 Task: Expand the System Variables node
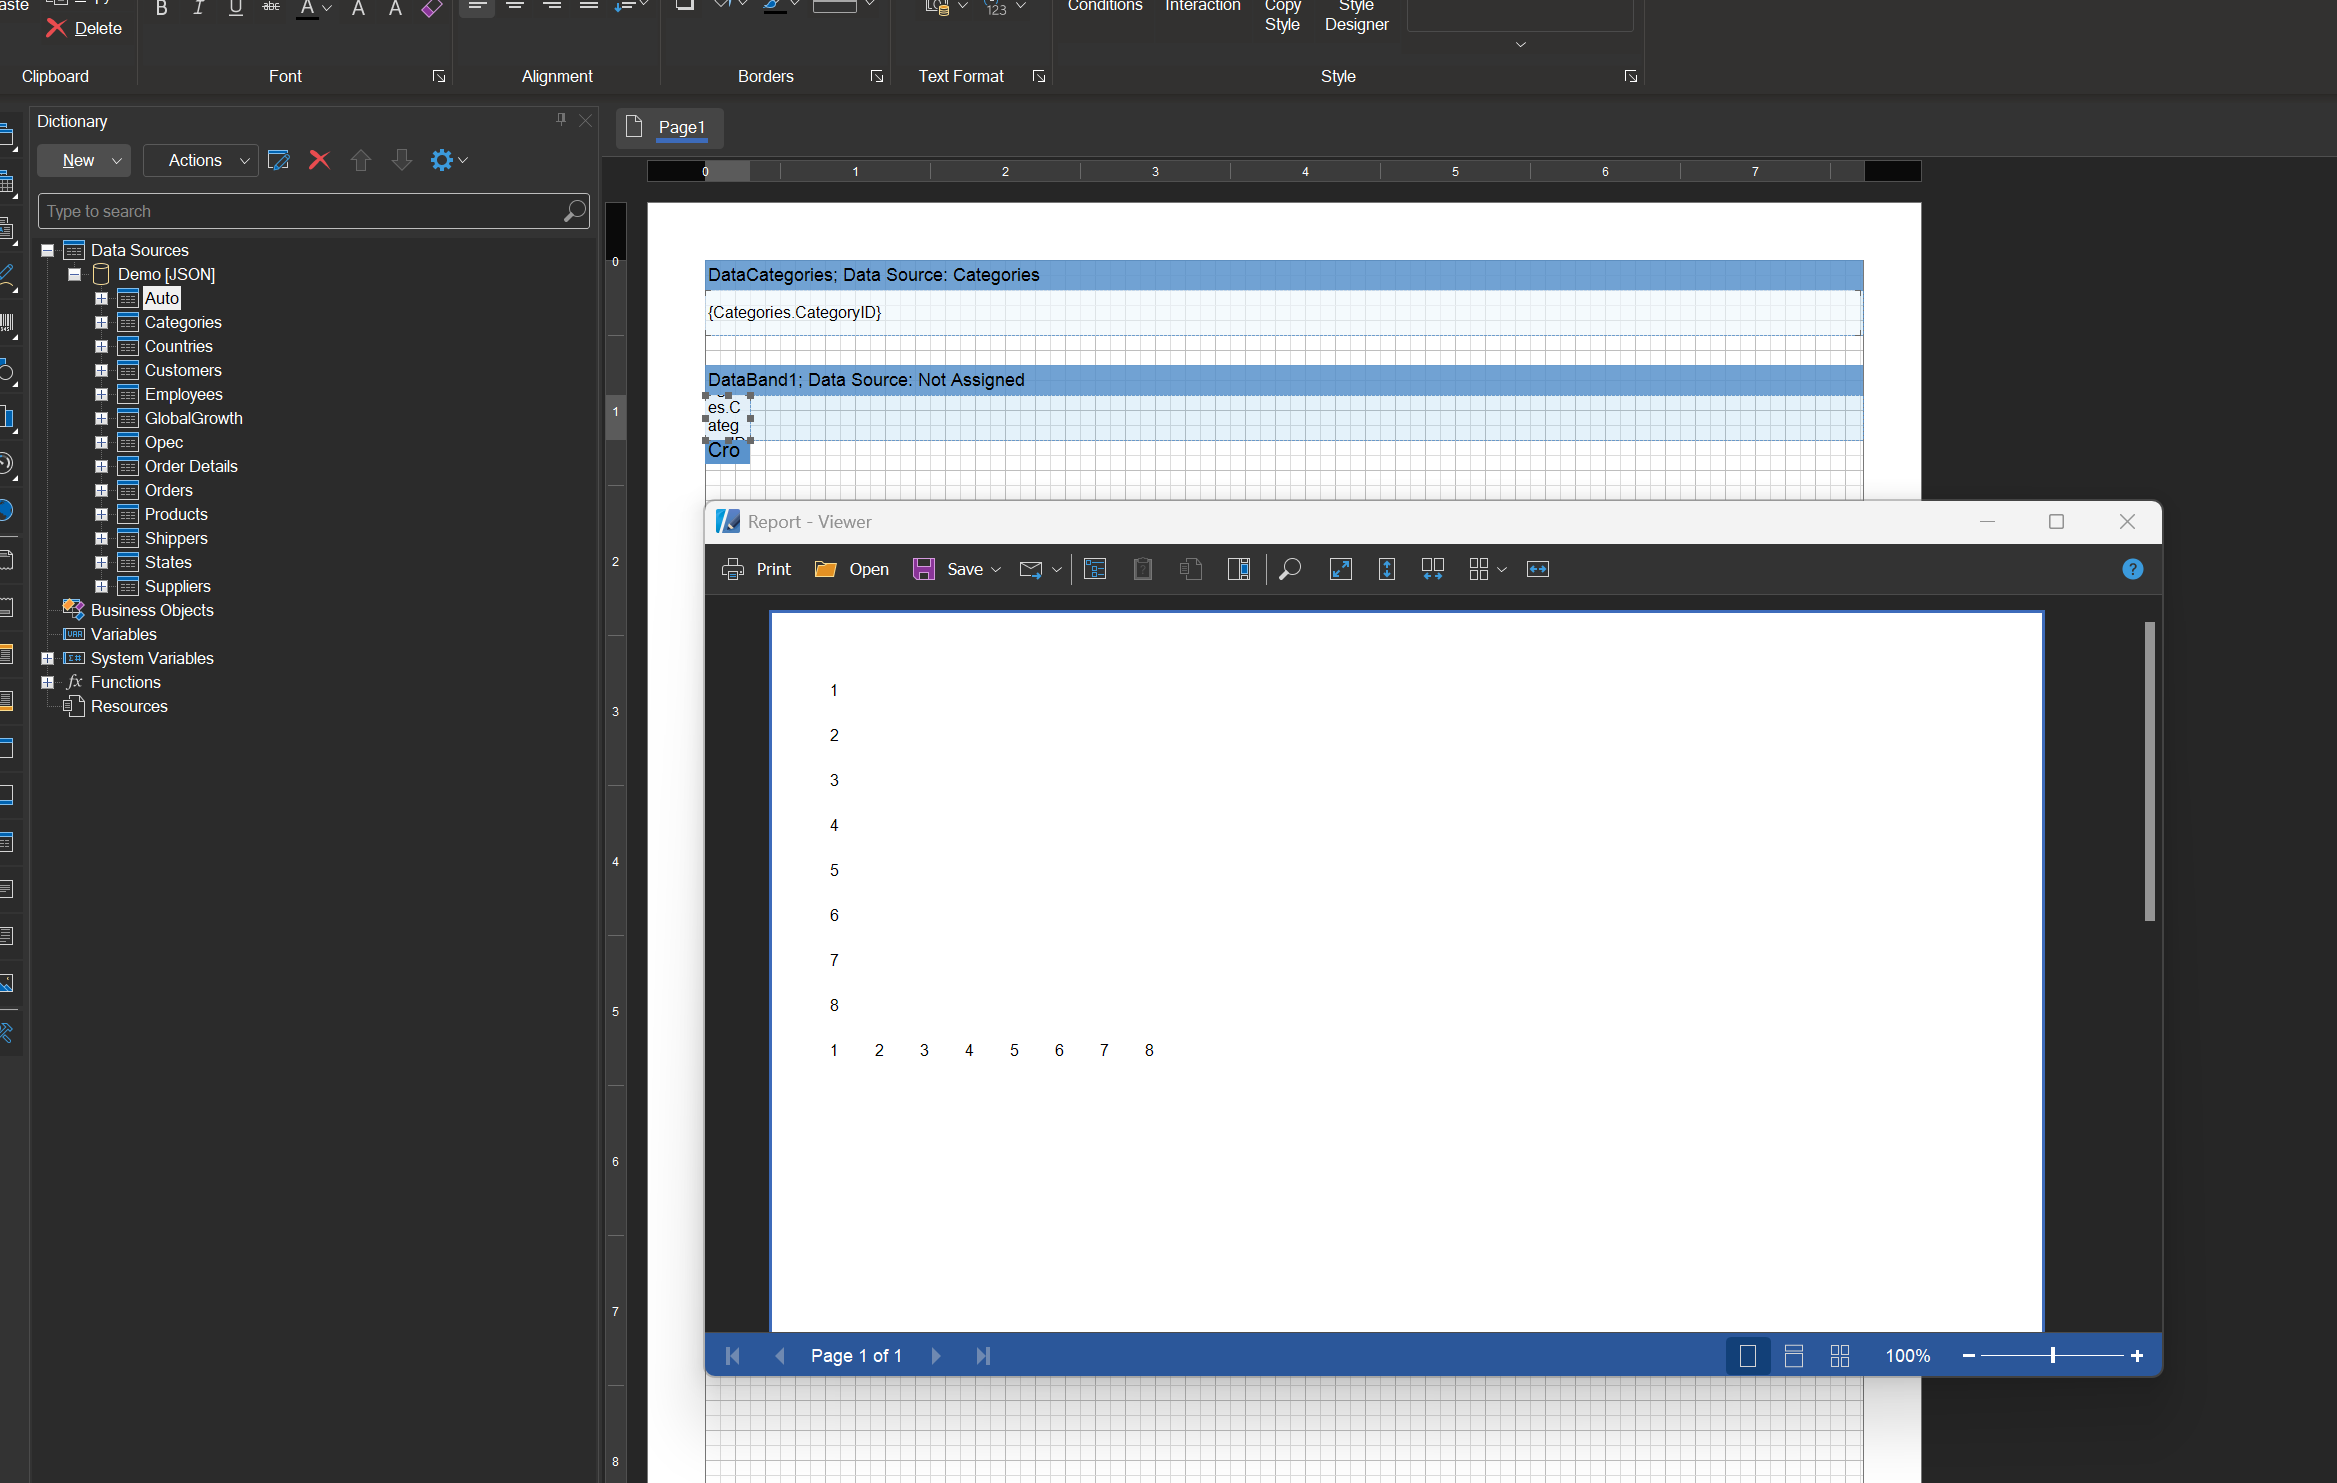tap(47, 658)
